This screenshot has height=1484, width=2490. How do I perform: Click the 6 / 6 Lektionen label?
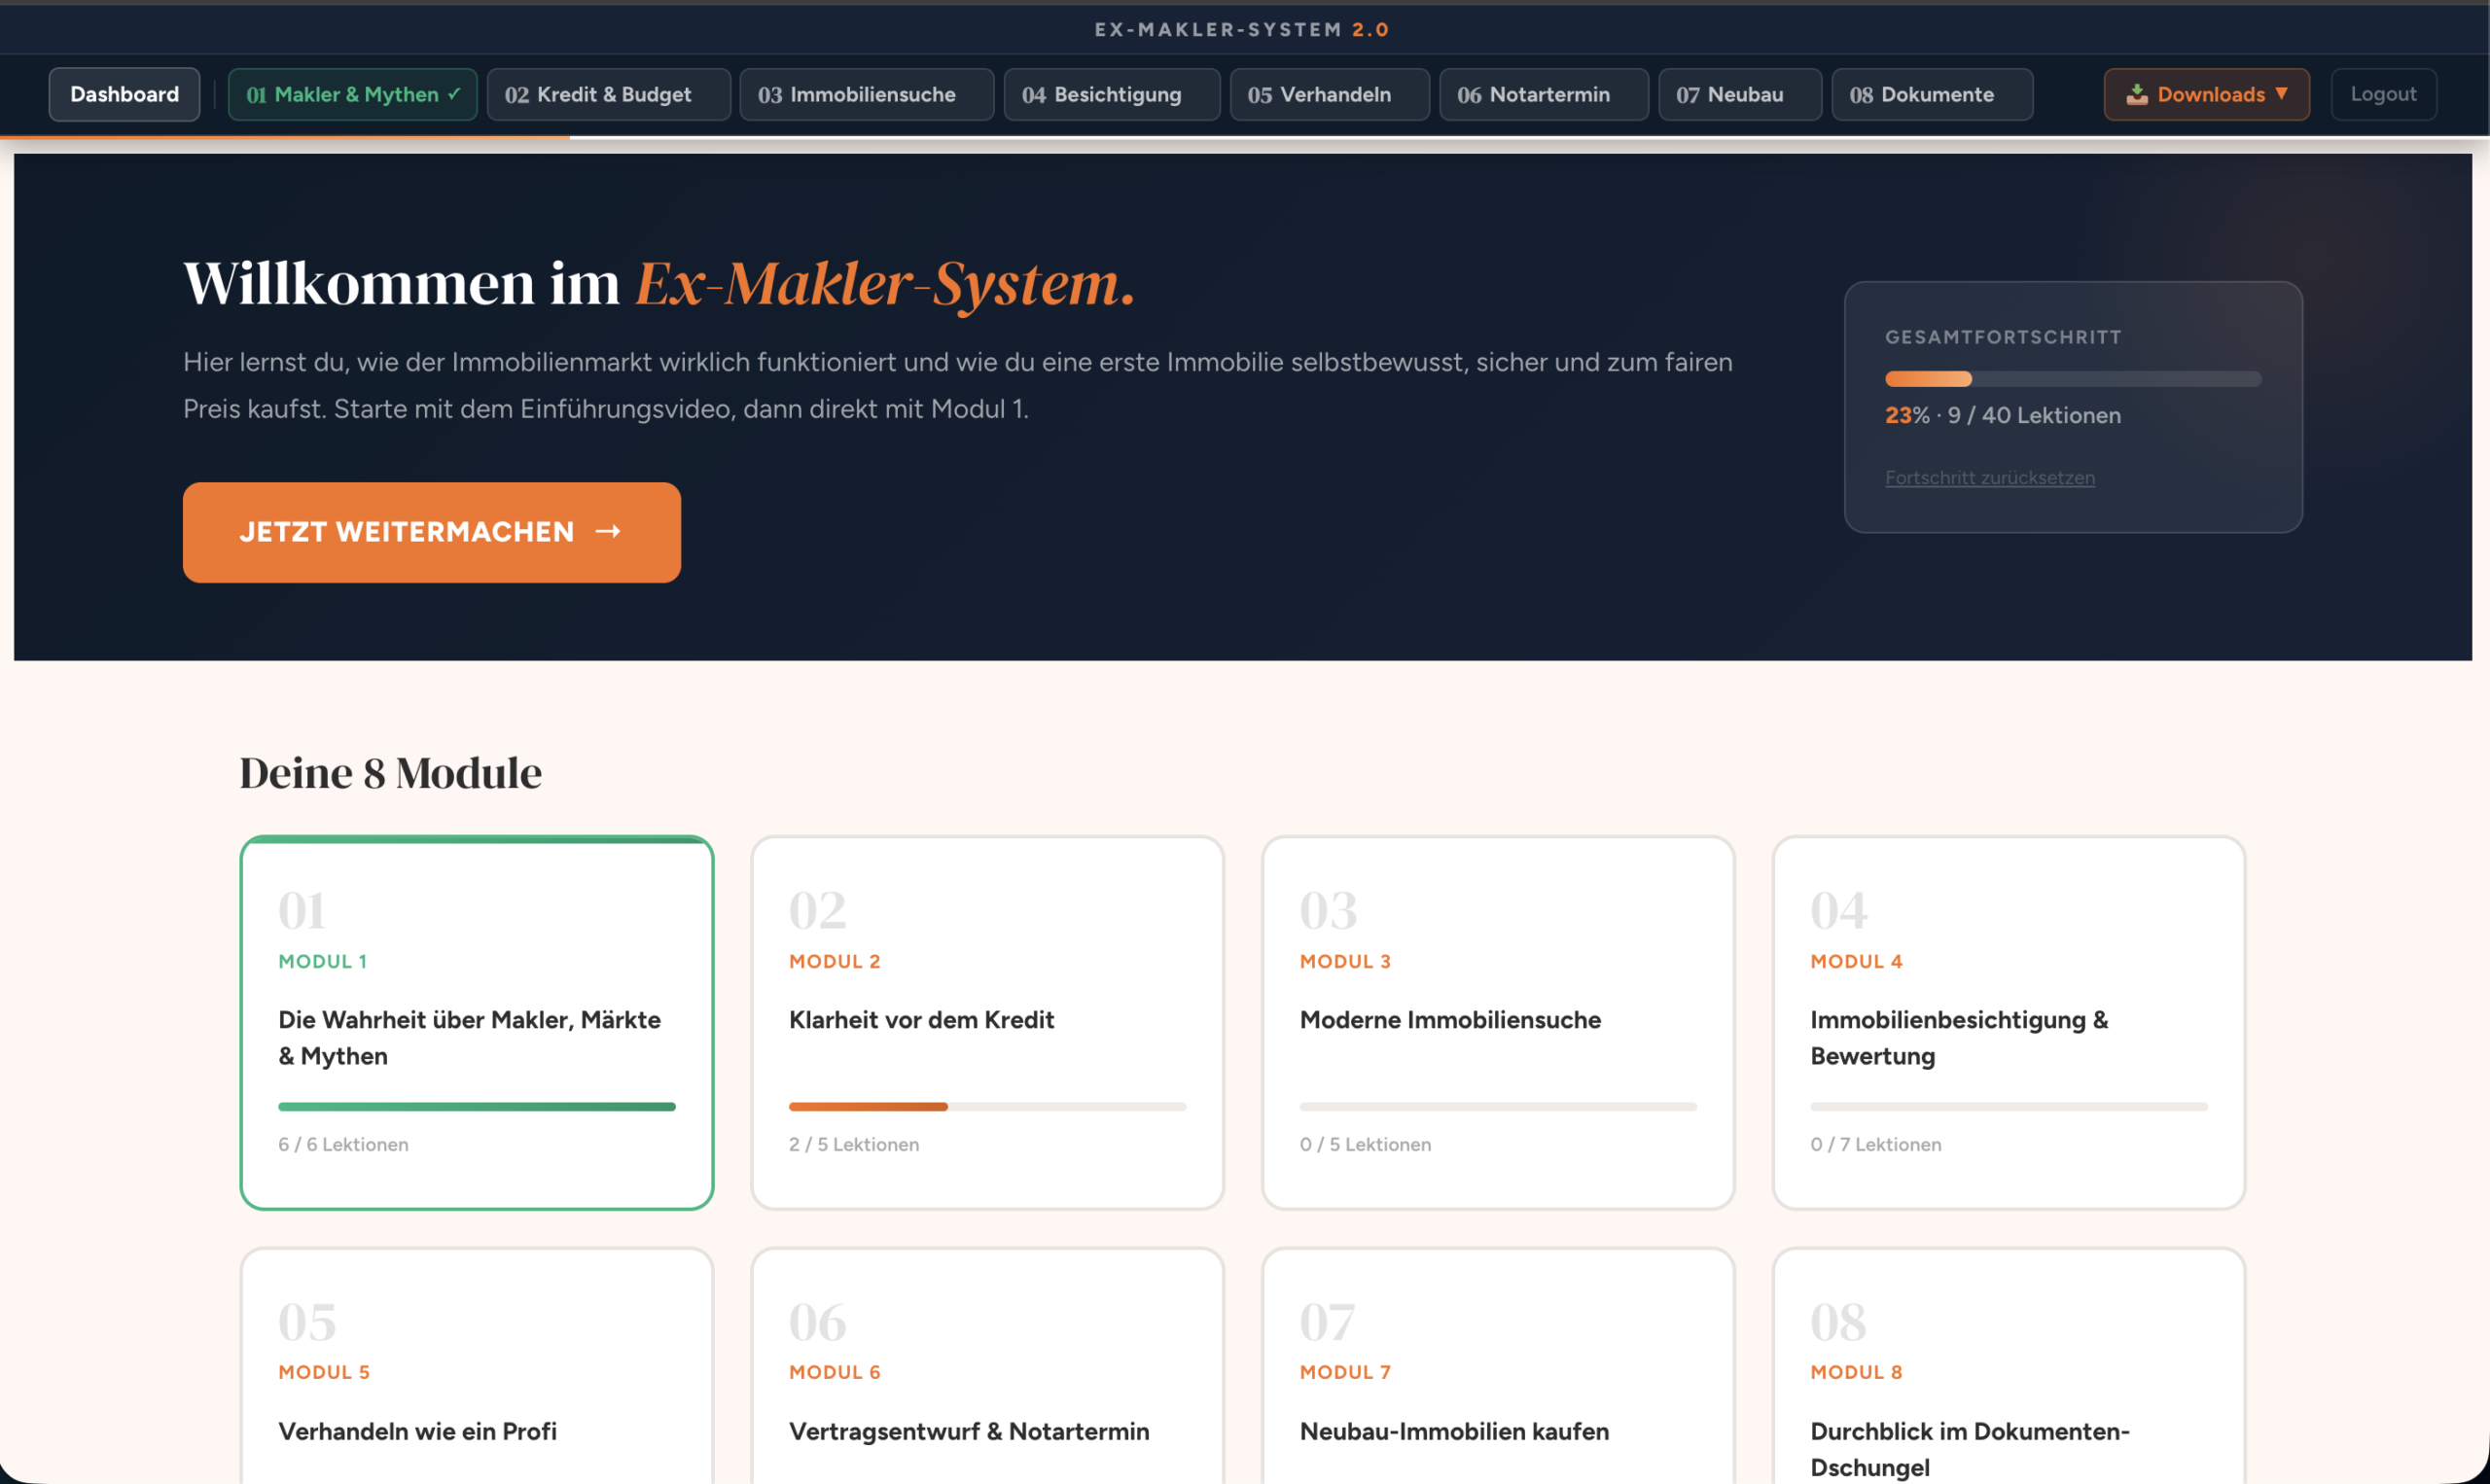pyautogui.click(x=343, y=1144)
